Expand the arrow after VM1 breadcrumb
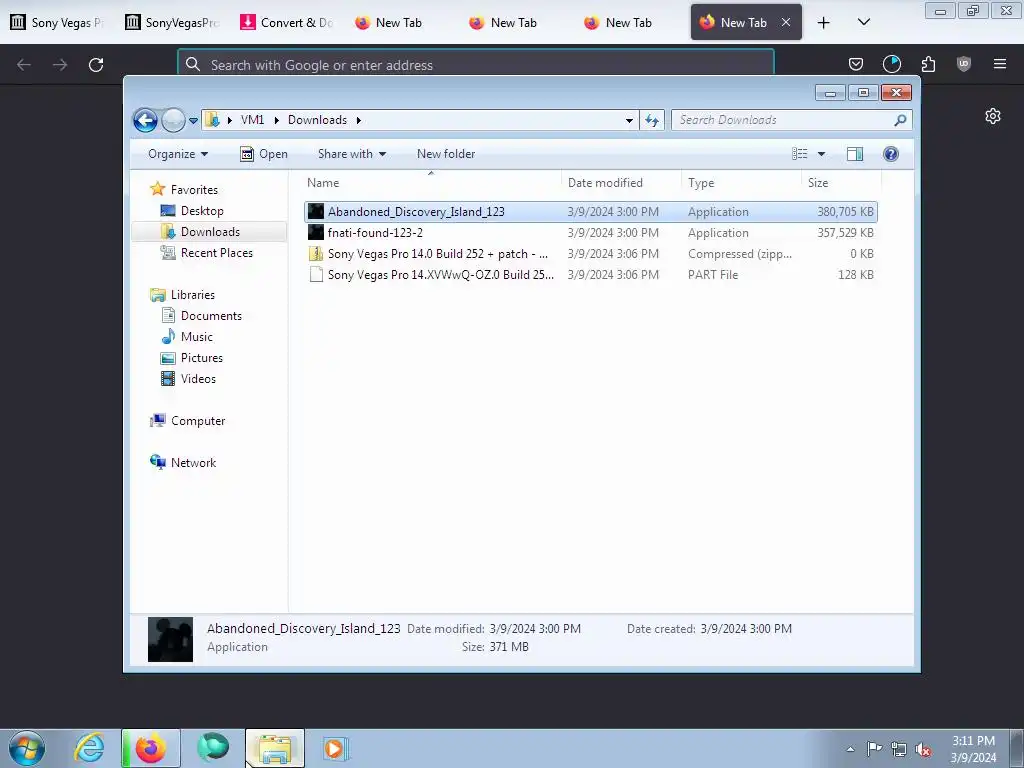The width and height of the screenshot is (1024, 768). click(x=276, y=120)
